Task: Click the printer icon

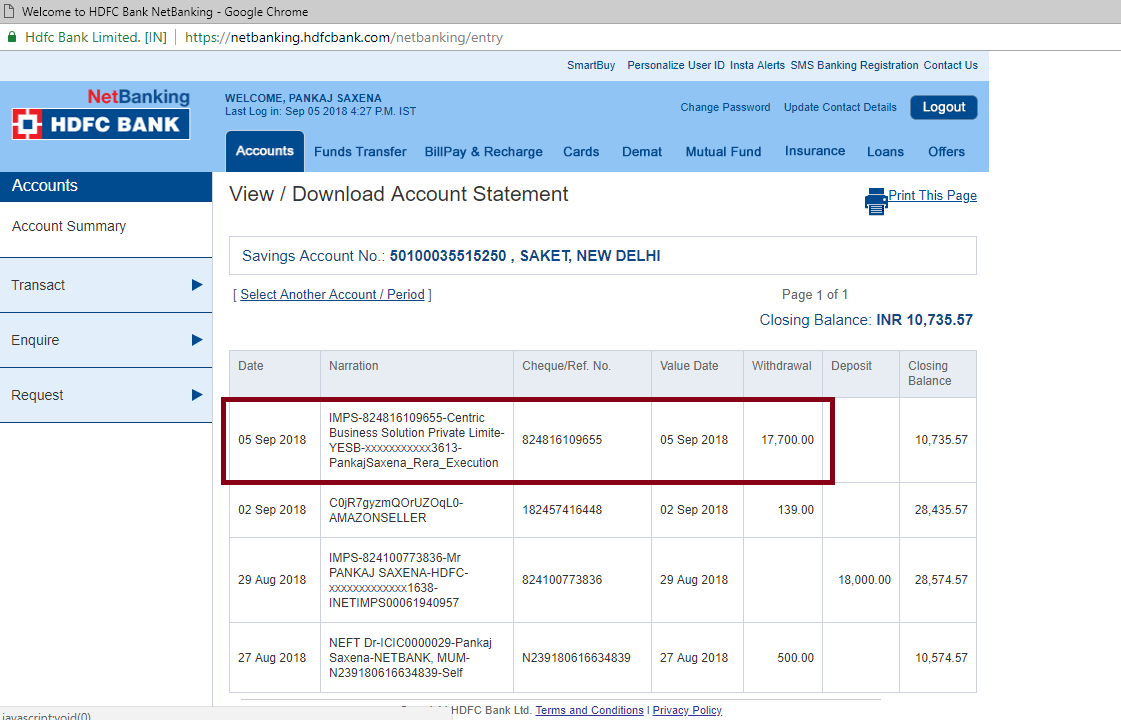Action: tap(876, 201)
